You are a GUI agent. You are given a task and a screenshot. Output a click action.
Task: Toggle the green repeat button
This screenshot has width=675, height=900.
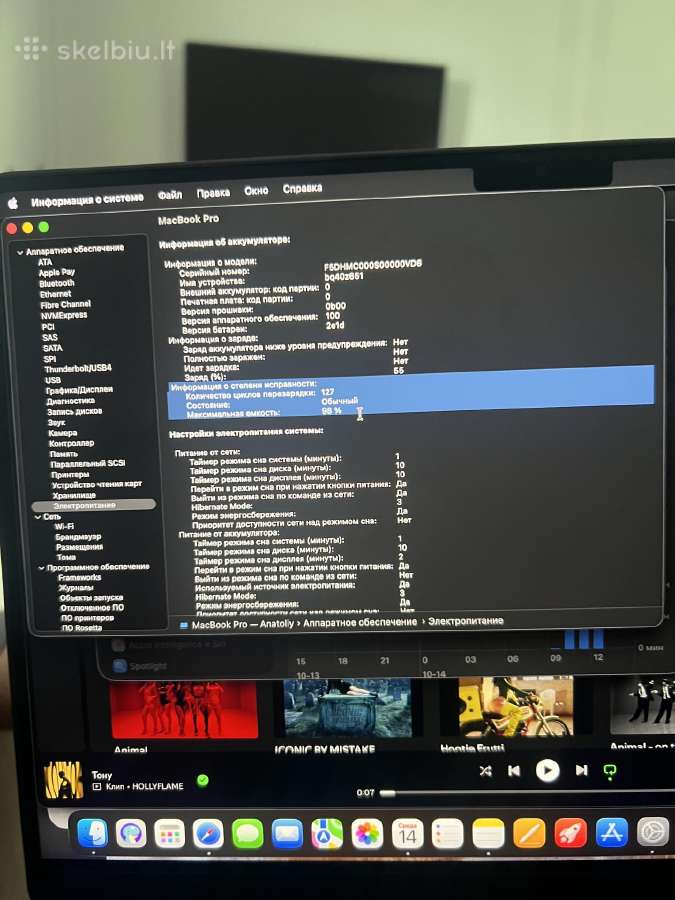610,772
